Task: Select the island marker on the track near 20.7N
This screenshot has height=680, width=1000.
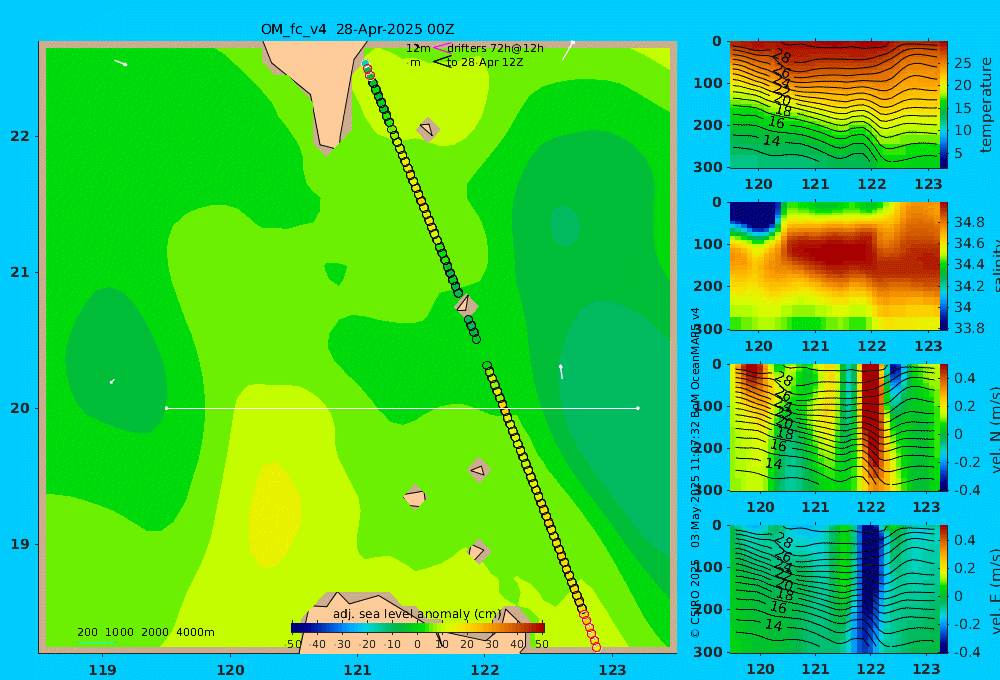Action: 465,304
